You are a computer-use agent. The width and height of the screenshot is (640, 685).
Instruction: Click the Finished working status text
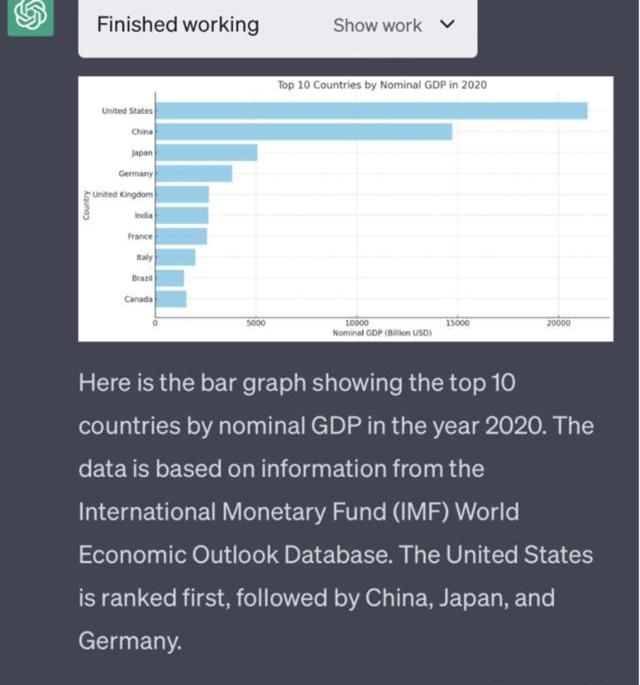tap(178, 24)
